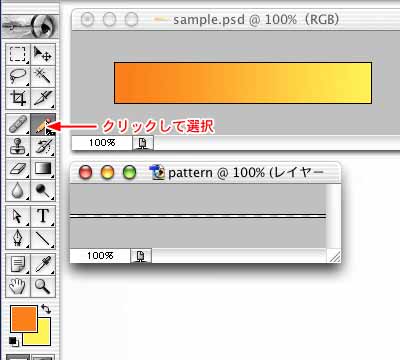The height and width of the screenshot is (360, 400).
Task: Select the Zoom magnifier tool
Action: [x=43, y=286]
